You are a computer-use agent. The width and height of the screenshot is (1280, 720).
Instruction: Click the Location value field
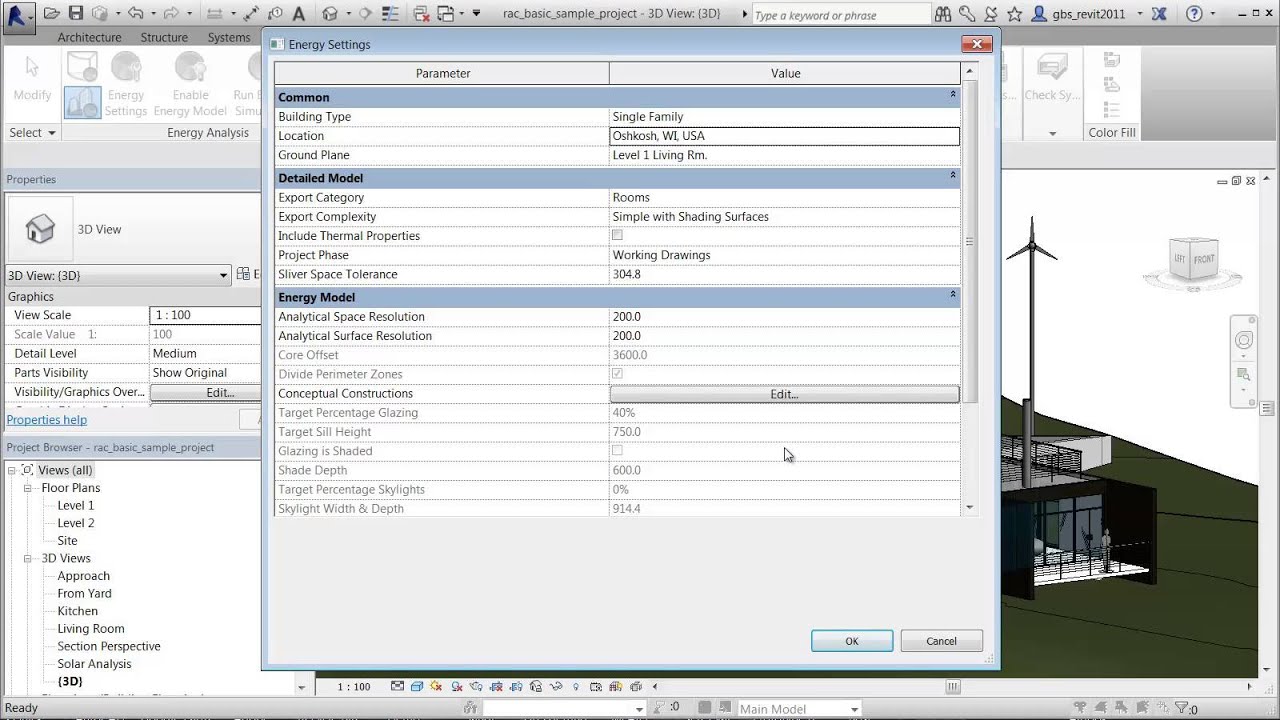pyautogui.click(x=784, y=135)
